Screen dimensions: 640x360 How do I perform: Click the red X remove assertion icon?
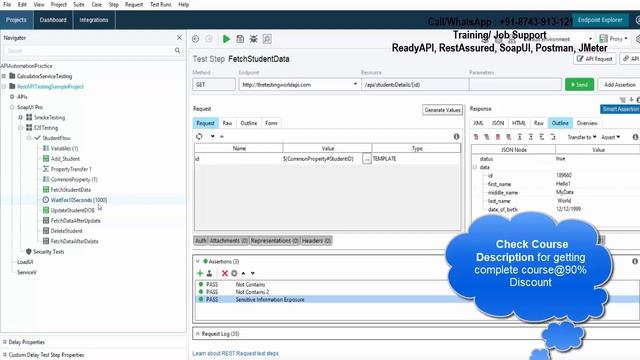224,273
